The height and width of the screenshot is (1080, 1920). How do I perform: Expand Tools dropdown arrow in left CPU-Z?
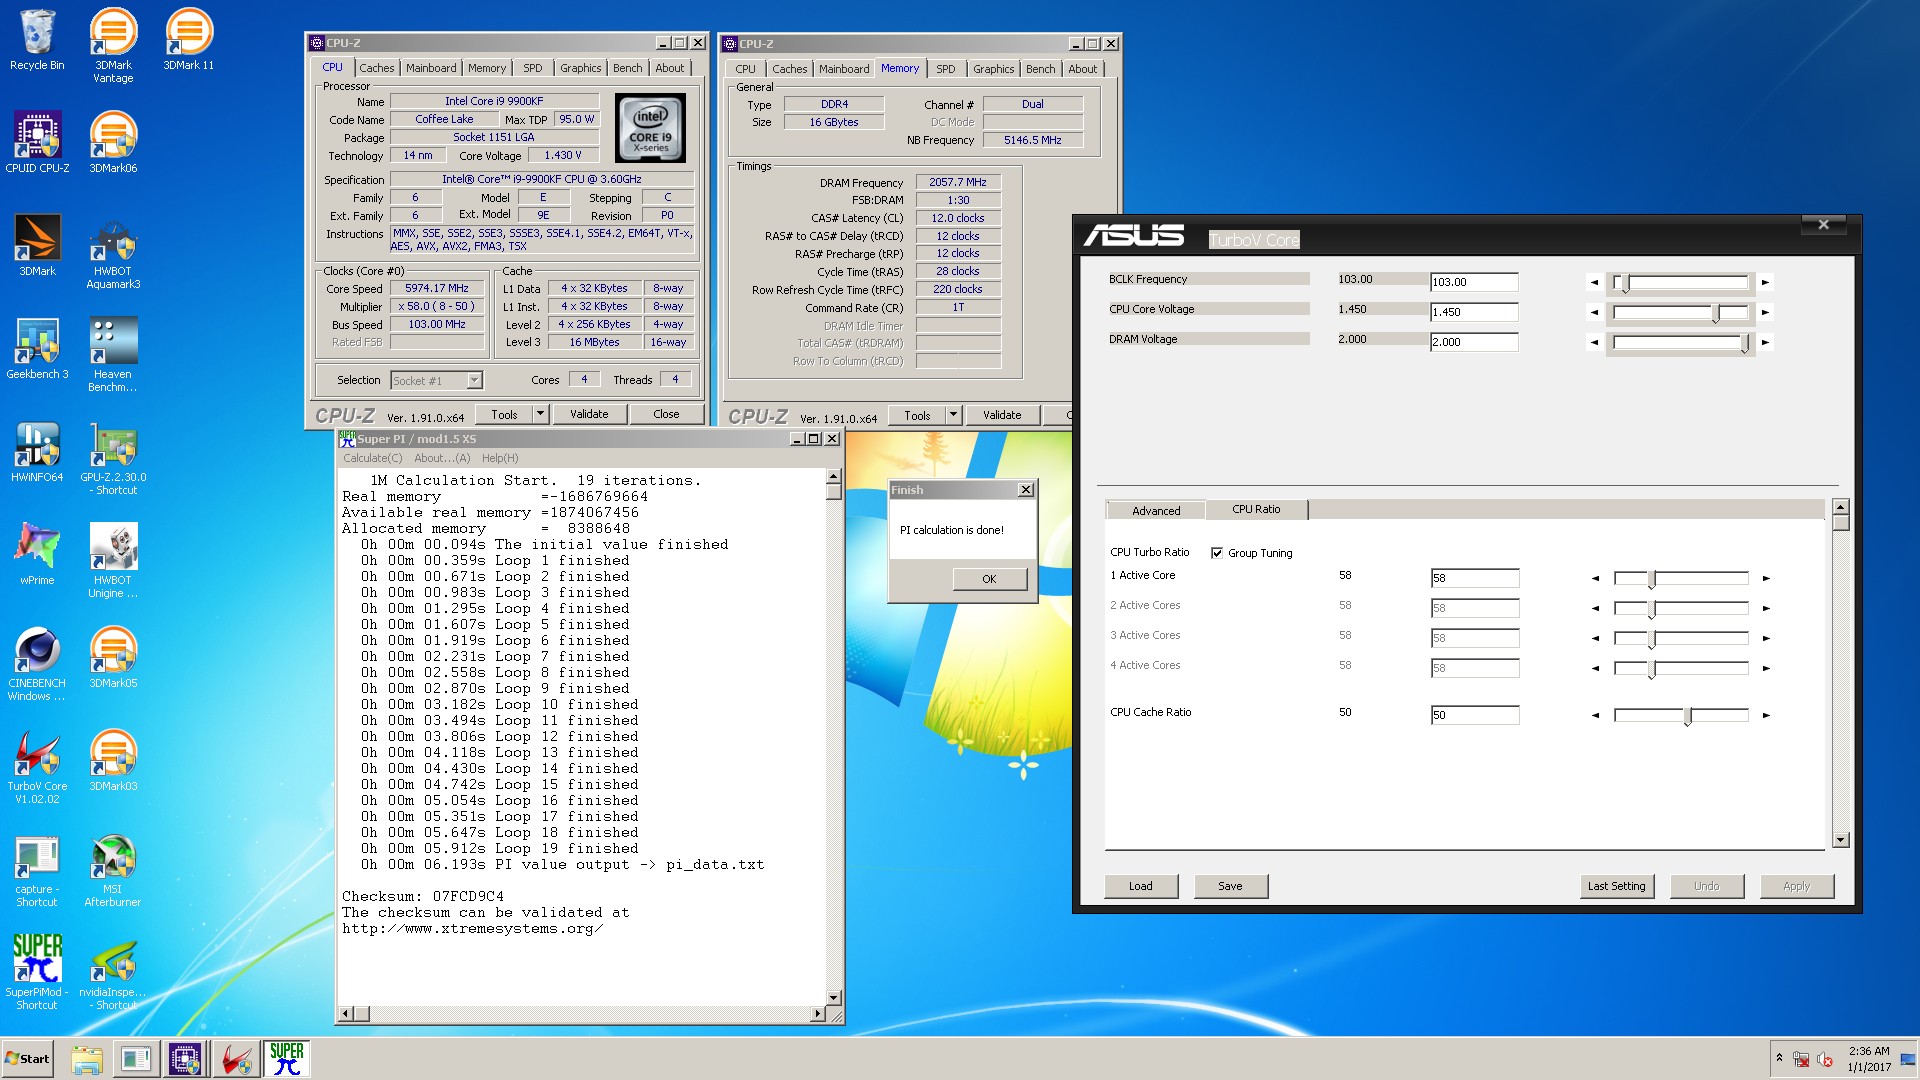pyautogui.click(x=540, y=414)
